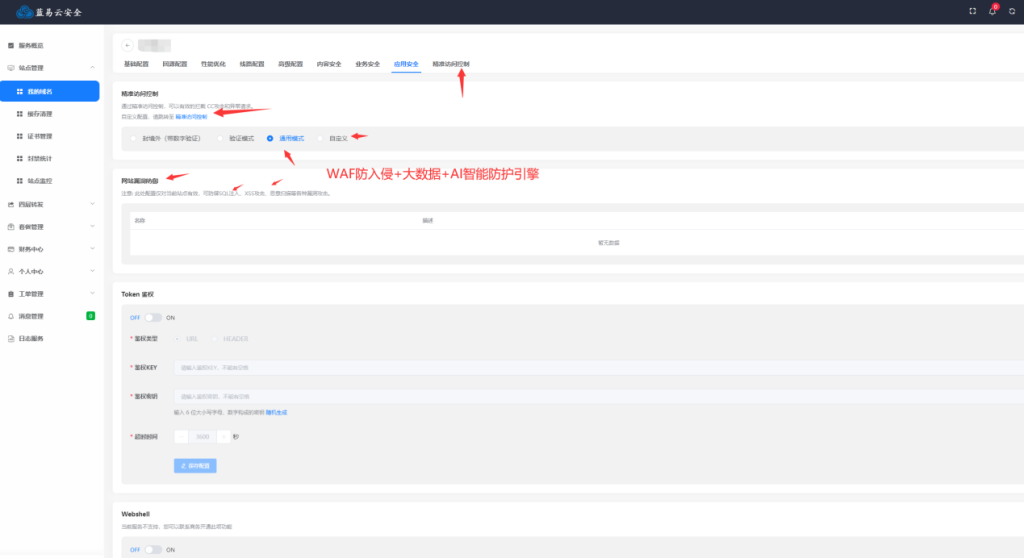The width and height of the screenshot is (1024, 558).
Task: Click the round back arrow button
Action: pos(127,45)
